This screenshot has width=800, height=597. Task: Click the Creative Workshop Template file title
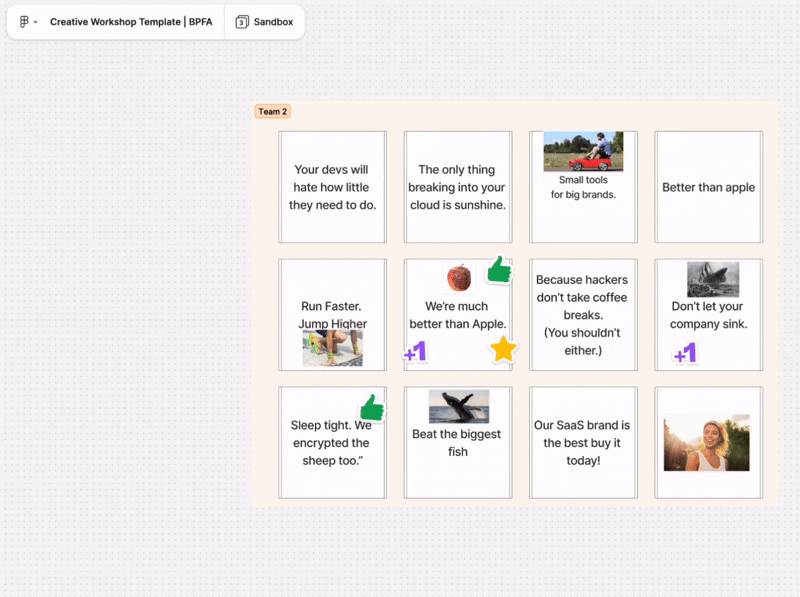(131, 22)
